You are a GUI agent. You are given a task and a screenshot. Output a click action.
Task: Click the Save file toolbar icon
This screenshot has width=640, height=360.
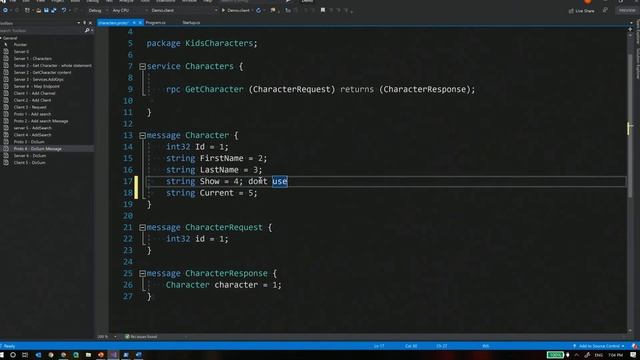point(46,10)
